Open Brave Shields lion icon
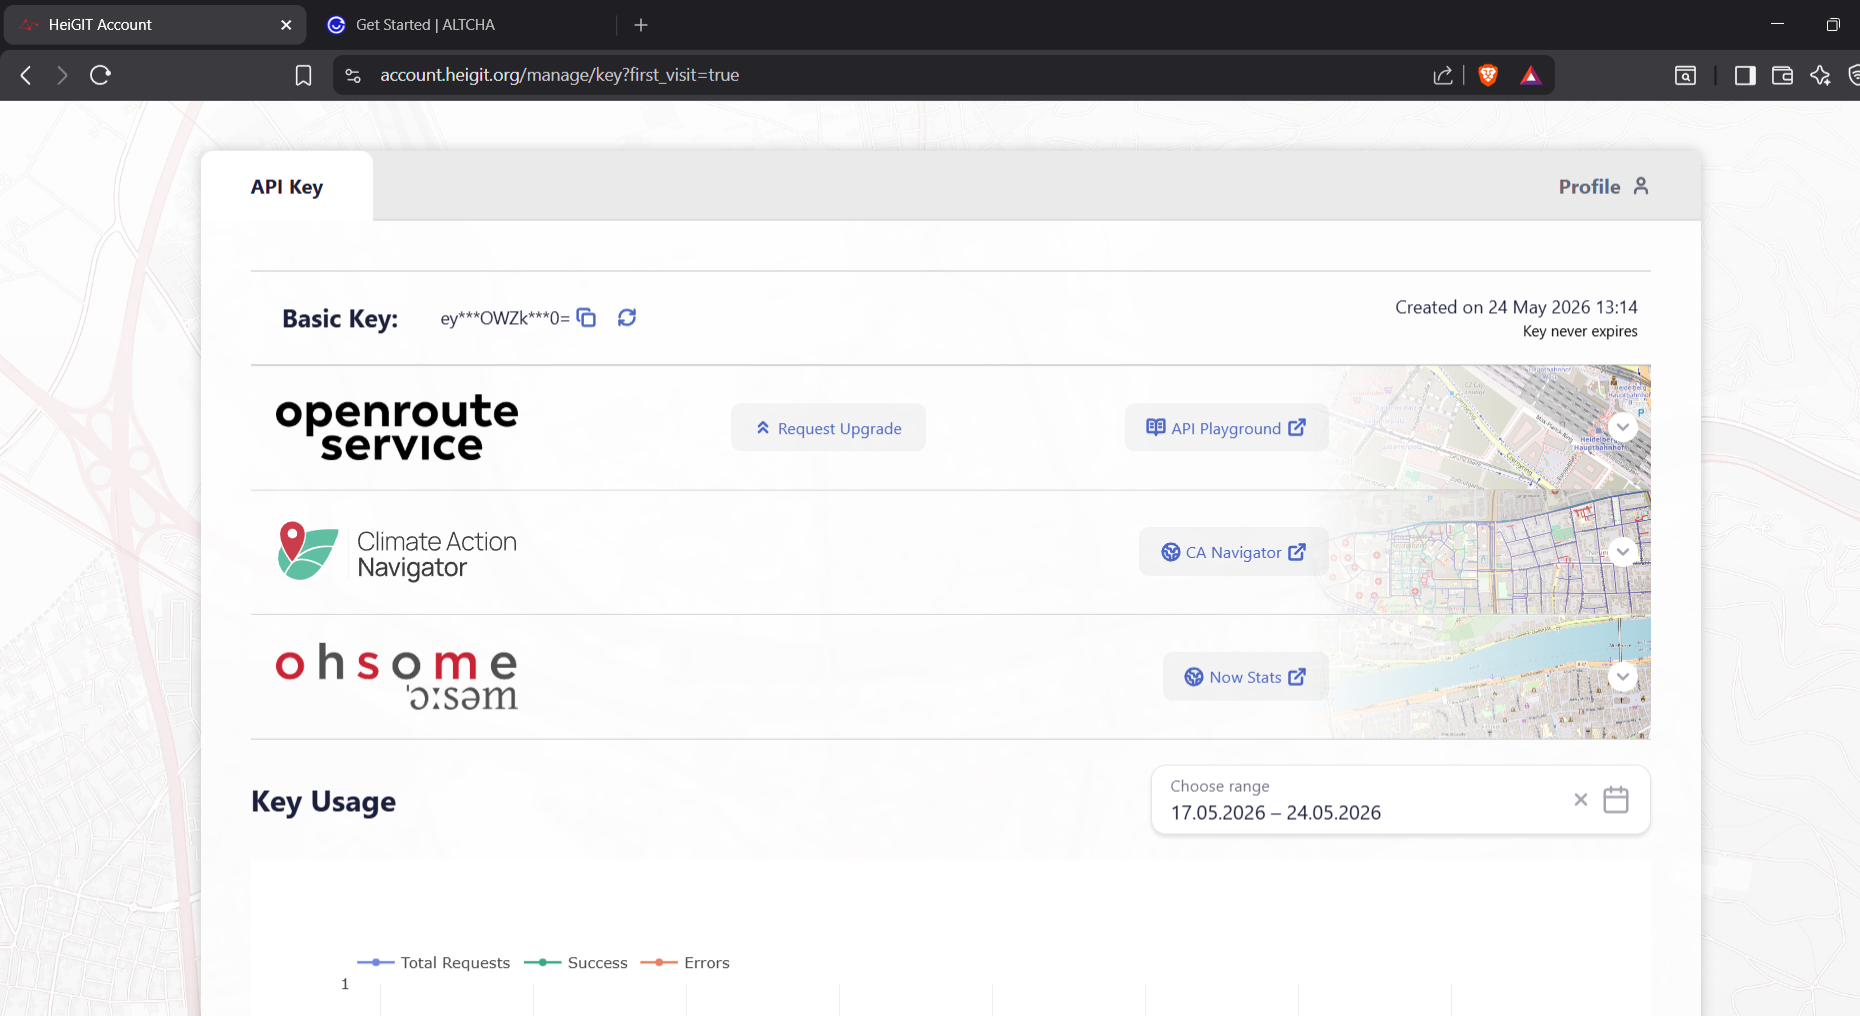 pos(1488,75)
